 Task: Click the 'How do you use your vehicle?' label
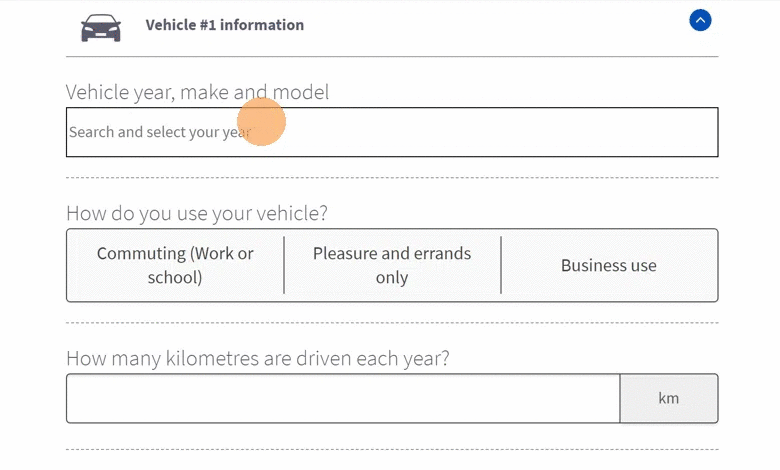click(x=196, y=213)
